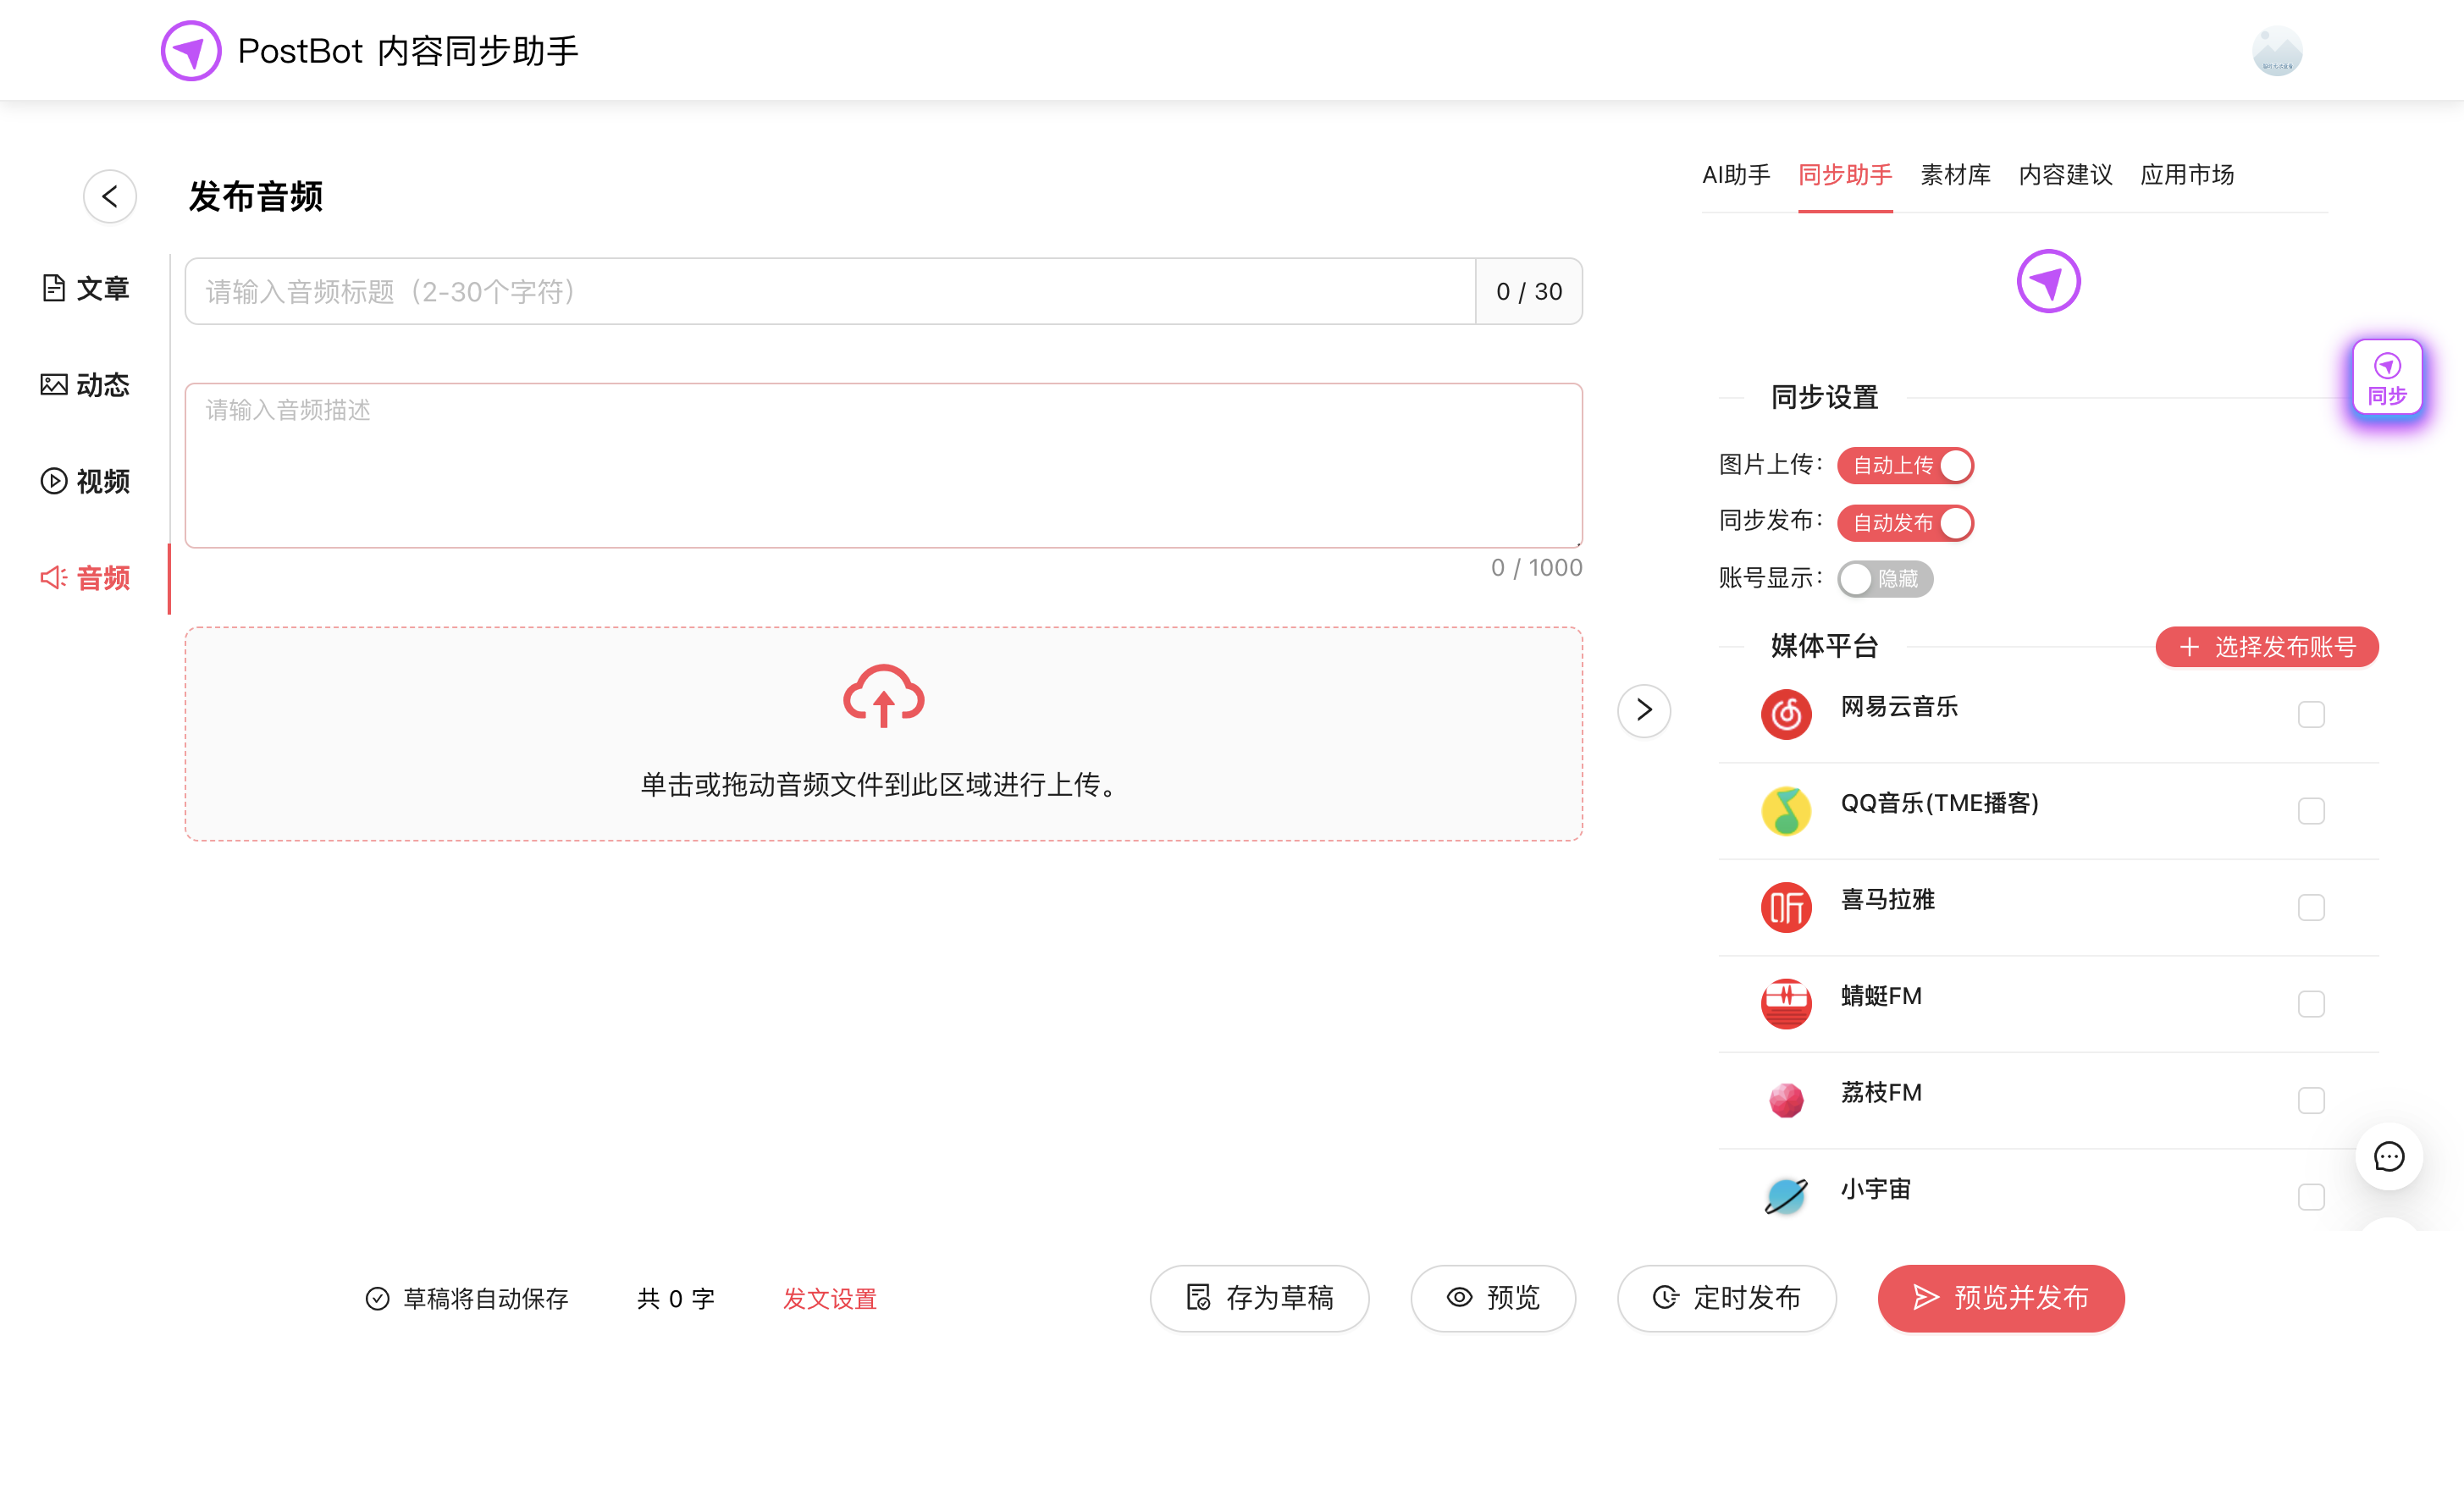2464x1490 pixels.
Task: Click the Xiaoyuzhou (小宇宙) planet icon
Action: click(1786, 1196)
